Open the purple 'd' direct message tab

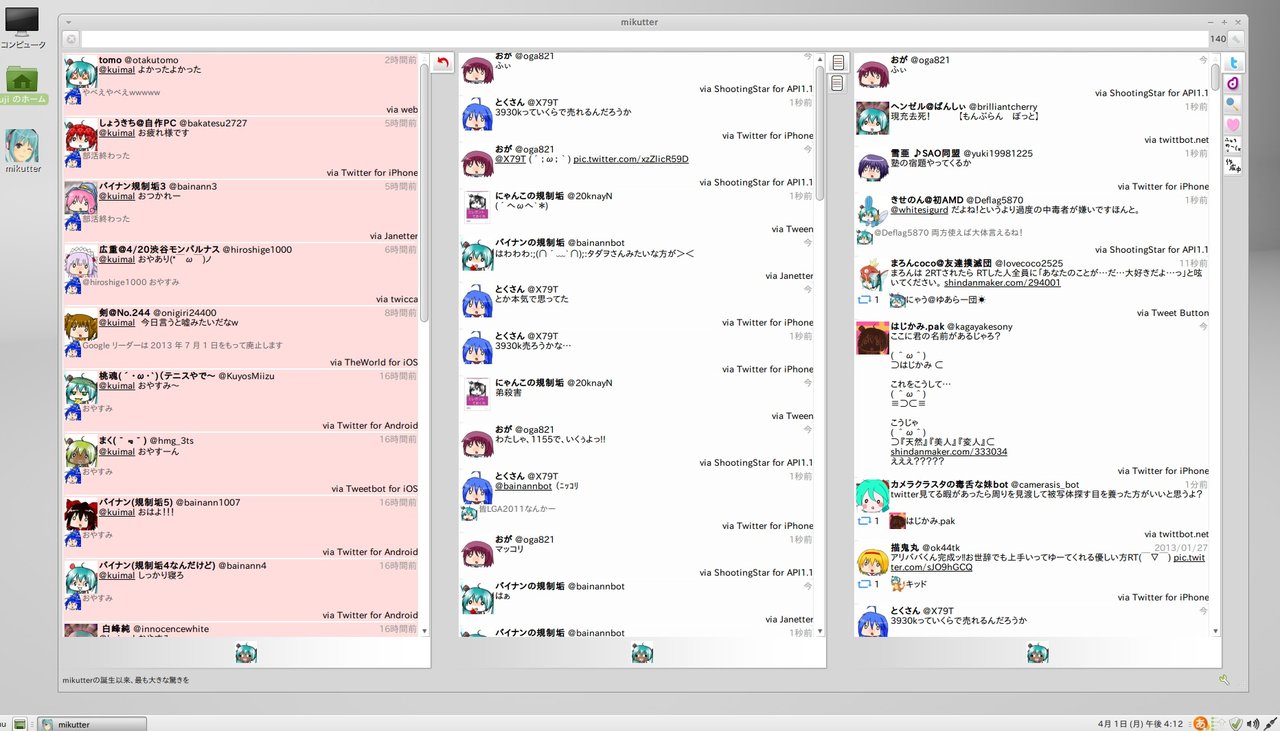coord(1234,83)
